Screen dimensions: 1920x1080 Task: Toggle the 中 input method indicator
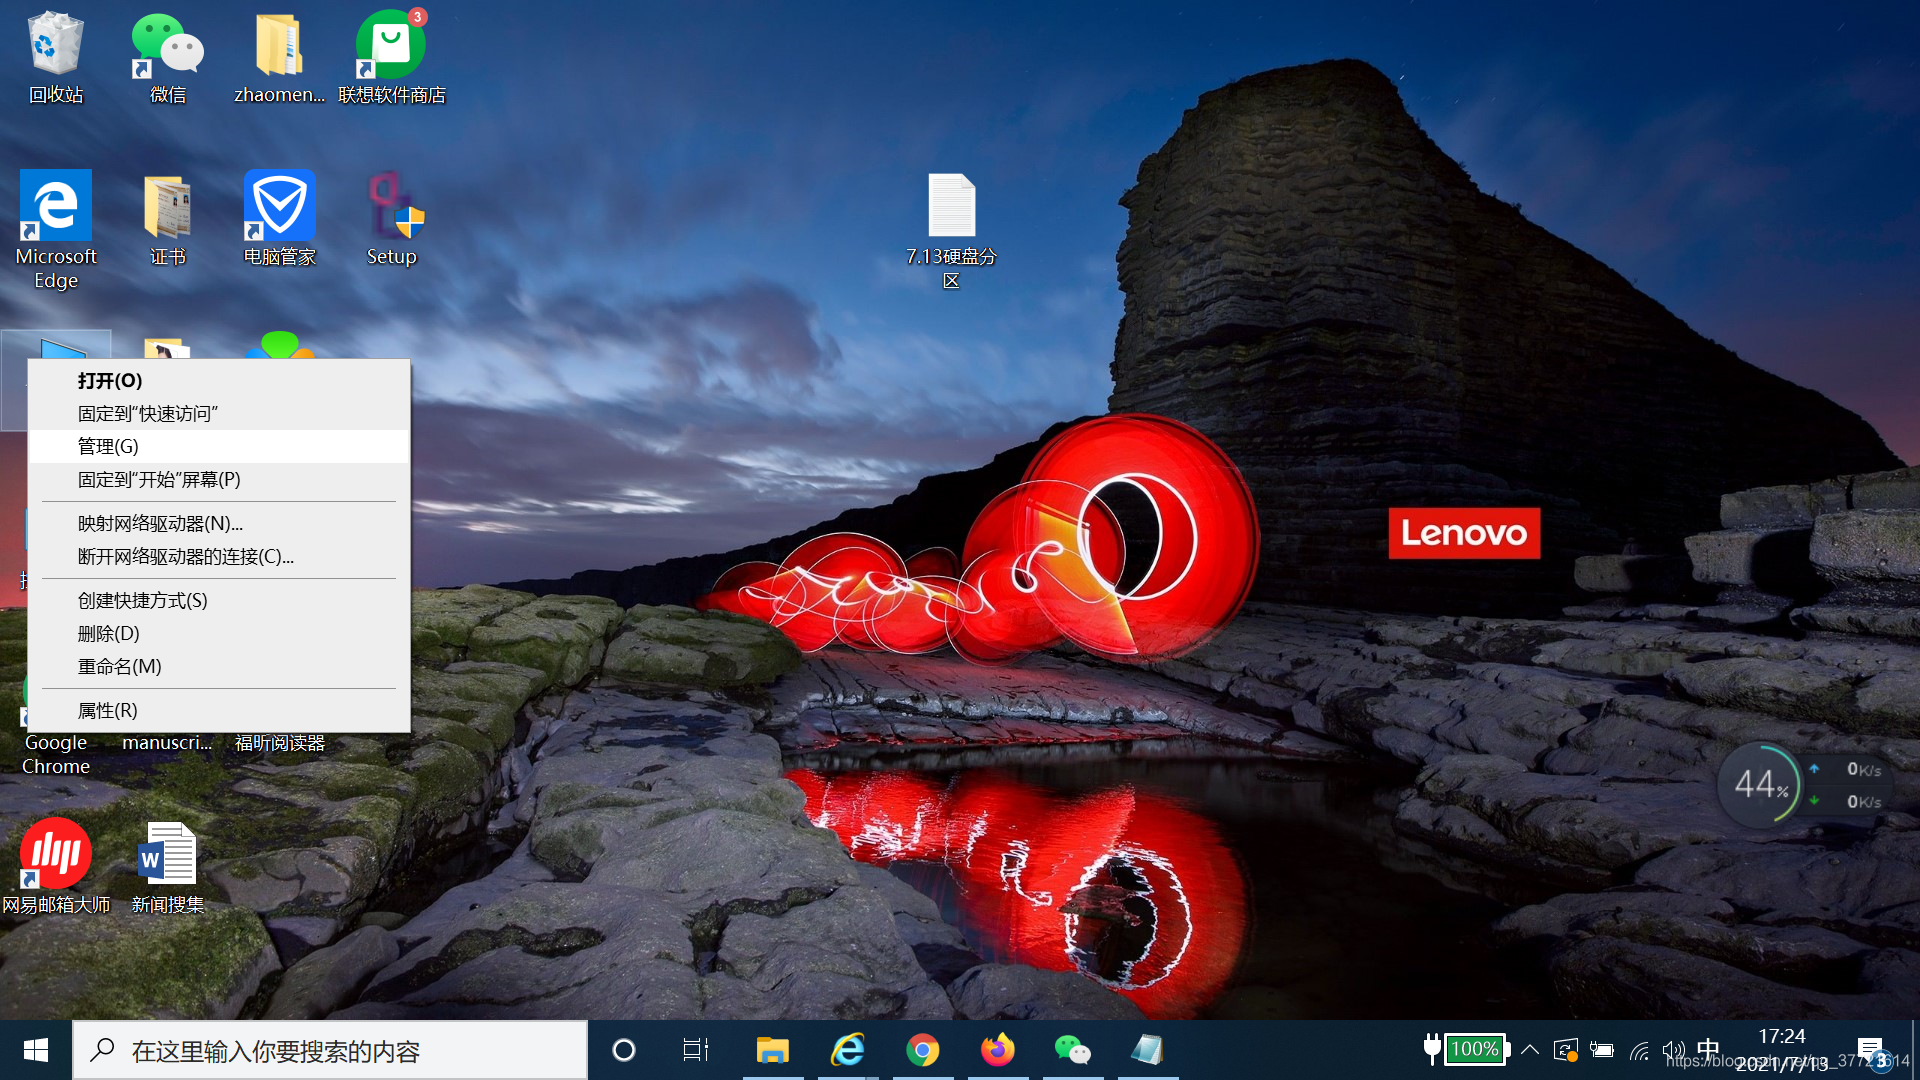click(x=1708, y=1048)
